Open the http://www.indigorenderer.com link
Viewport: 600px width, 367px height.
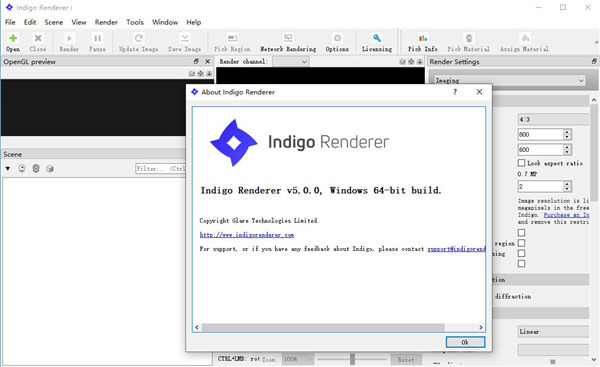point(247,235)
